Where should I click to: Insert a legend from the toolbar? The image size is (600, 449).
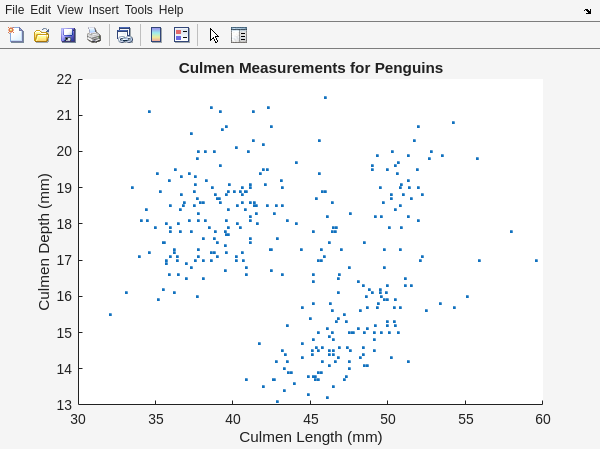[181, 35]
